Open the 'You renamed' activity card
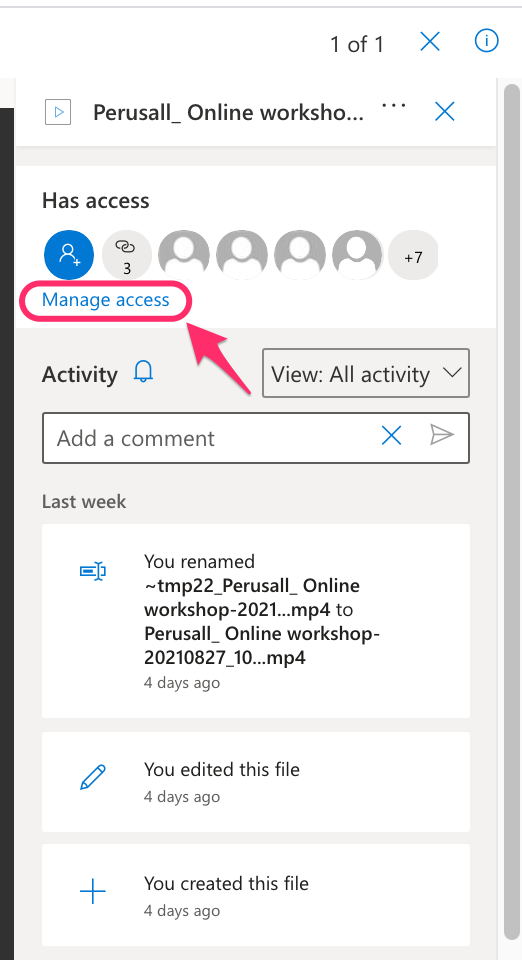Screen dimensions: 522x960 click(x=256, y=621)
